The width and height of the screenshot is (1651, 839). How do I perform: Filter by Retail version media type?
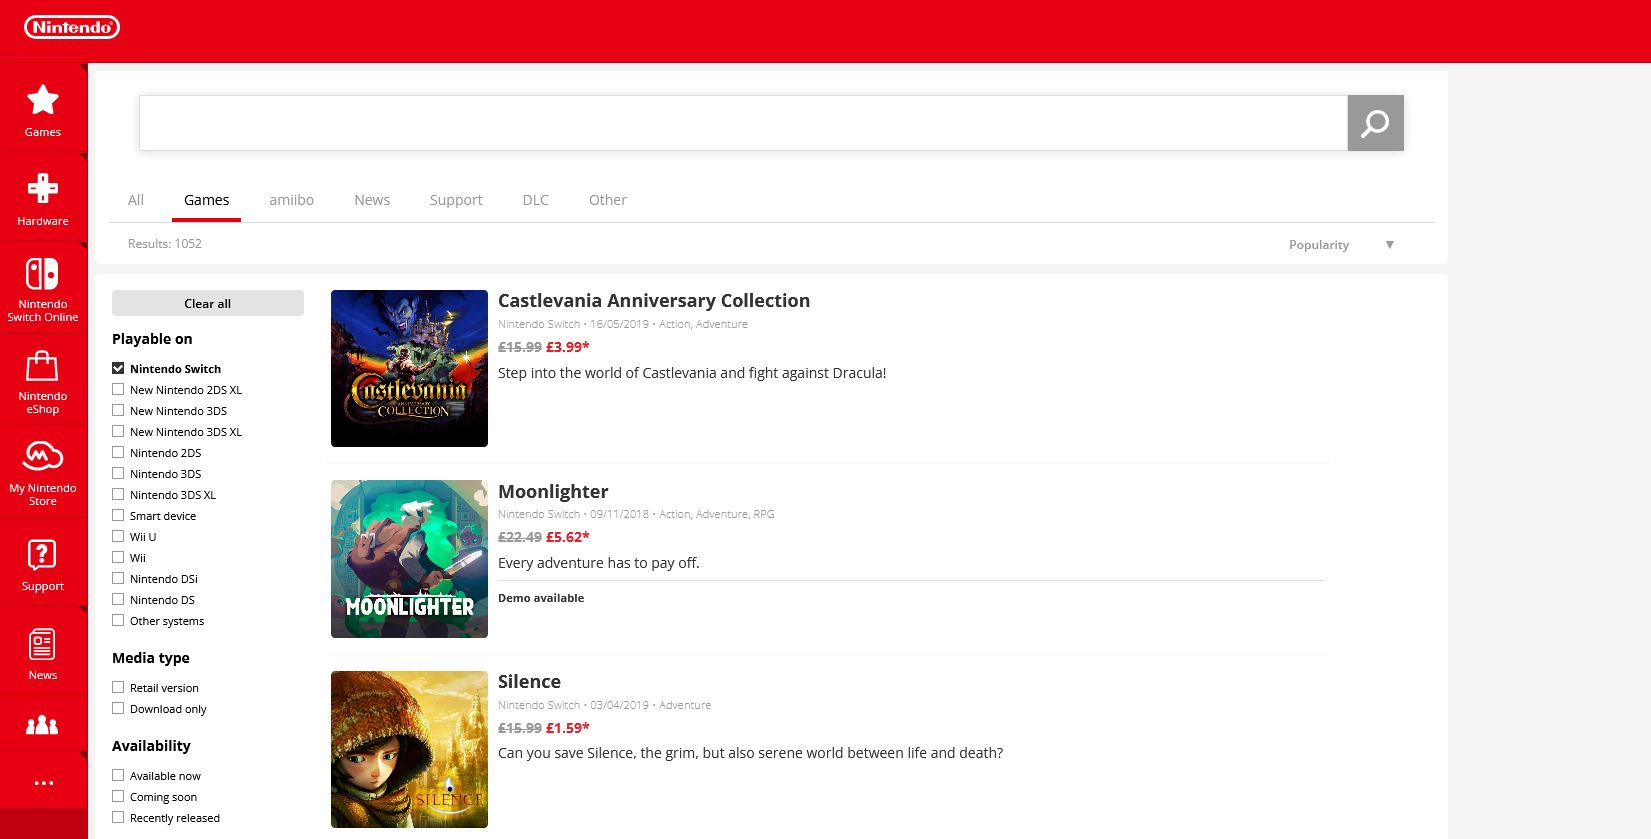click(118, 687)
